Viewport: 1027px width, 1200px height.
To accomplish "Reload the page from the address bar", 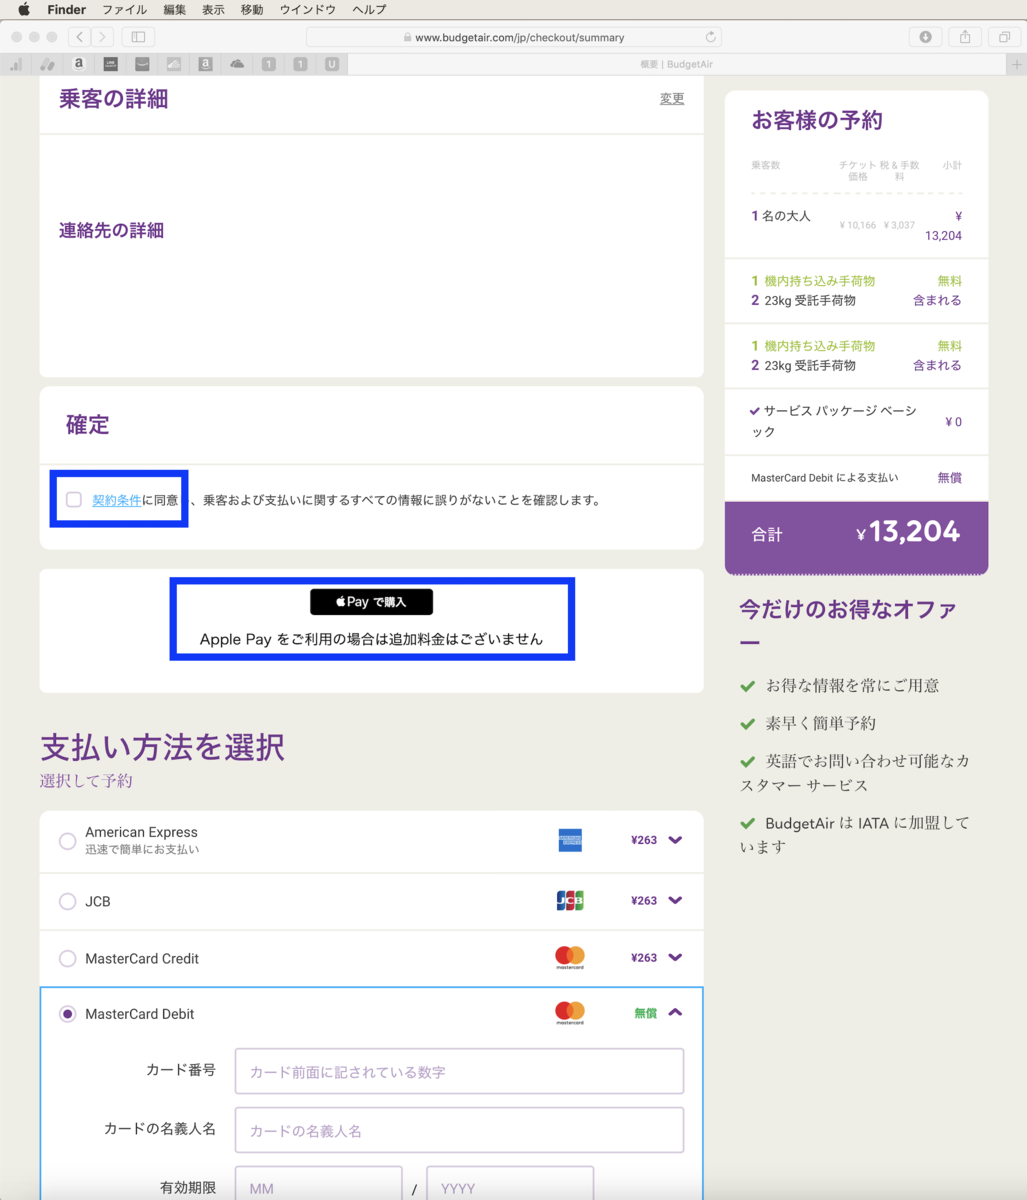I will (x=711, y=37).
